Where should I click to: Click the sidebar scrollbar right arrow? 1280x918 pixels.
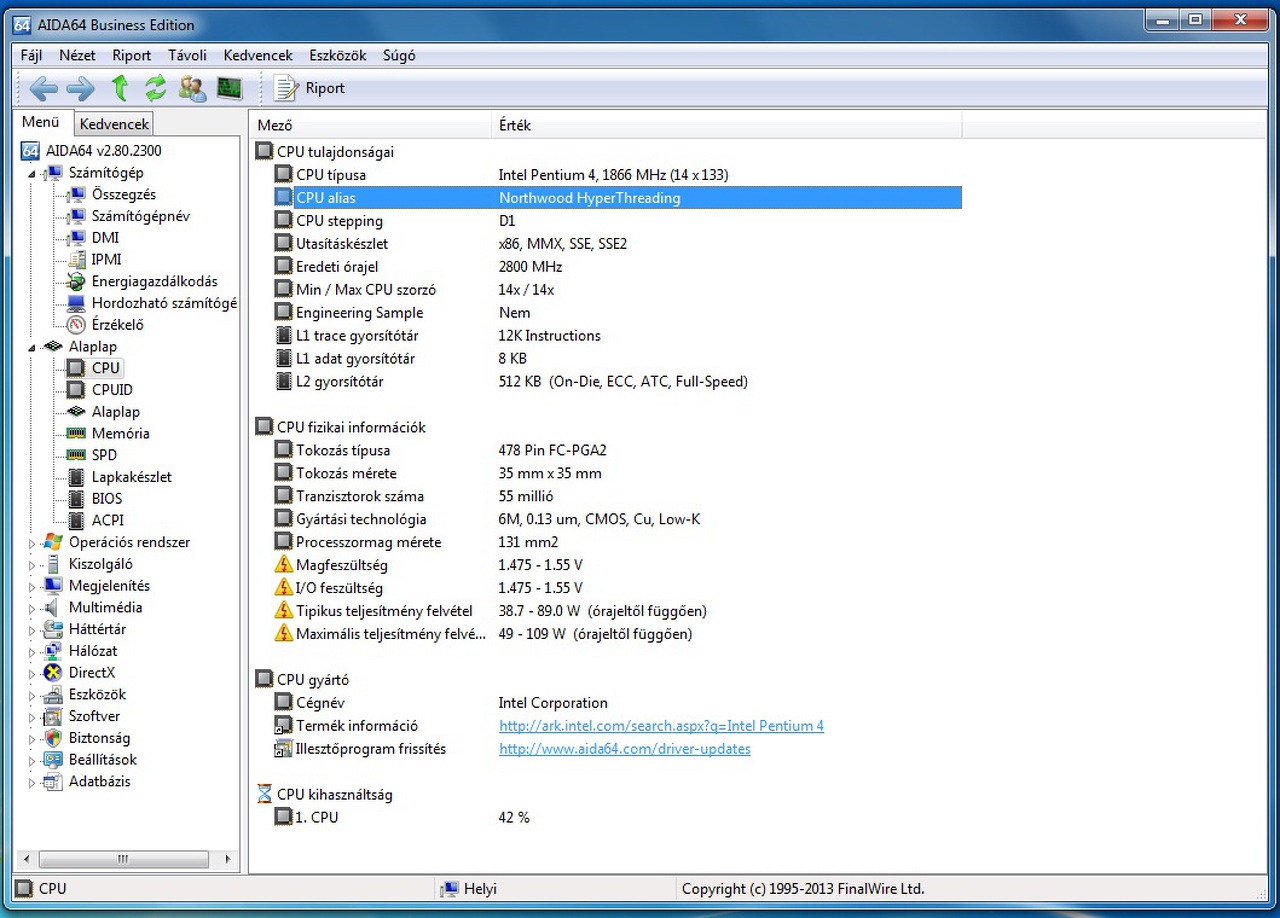click(x=228, y=859)
